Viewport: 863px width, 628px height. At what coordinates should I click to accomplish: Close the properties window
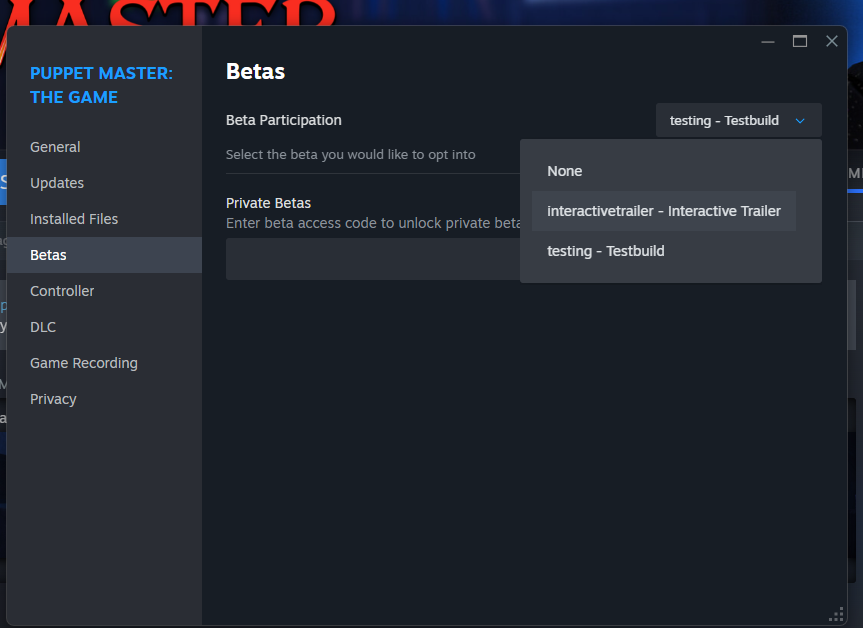click(x=832, y=41)
